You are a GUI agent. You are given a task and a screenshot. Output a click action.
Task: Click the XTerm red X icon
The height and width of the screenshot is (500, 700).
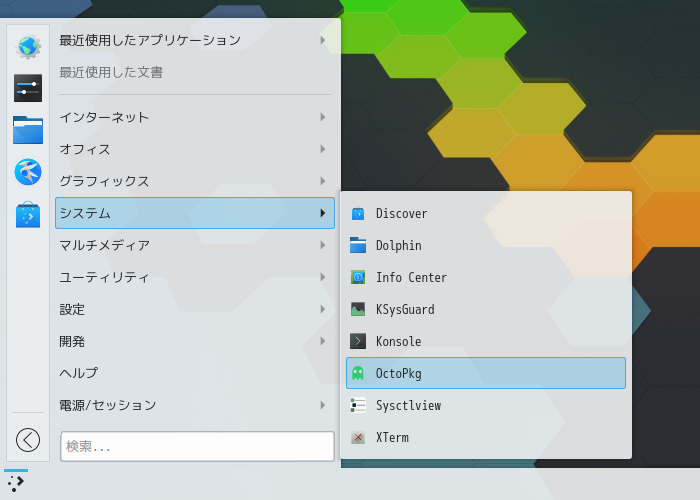[x=358, y=437]
